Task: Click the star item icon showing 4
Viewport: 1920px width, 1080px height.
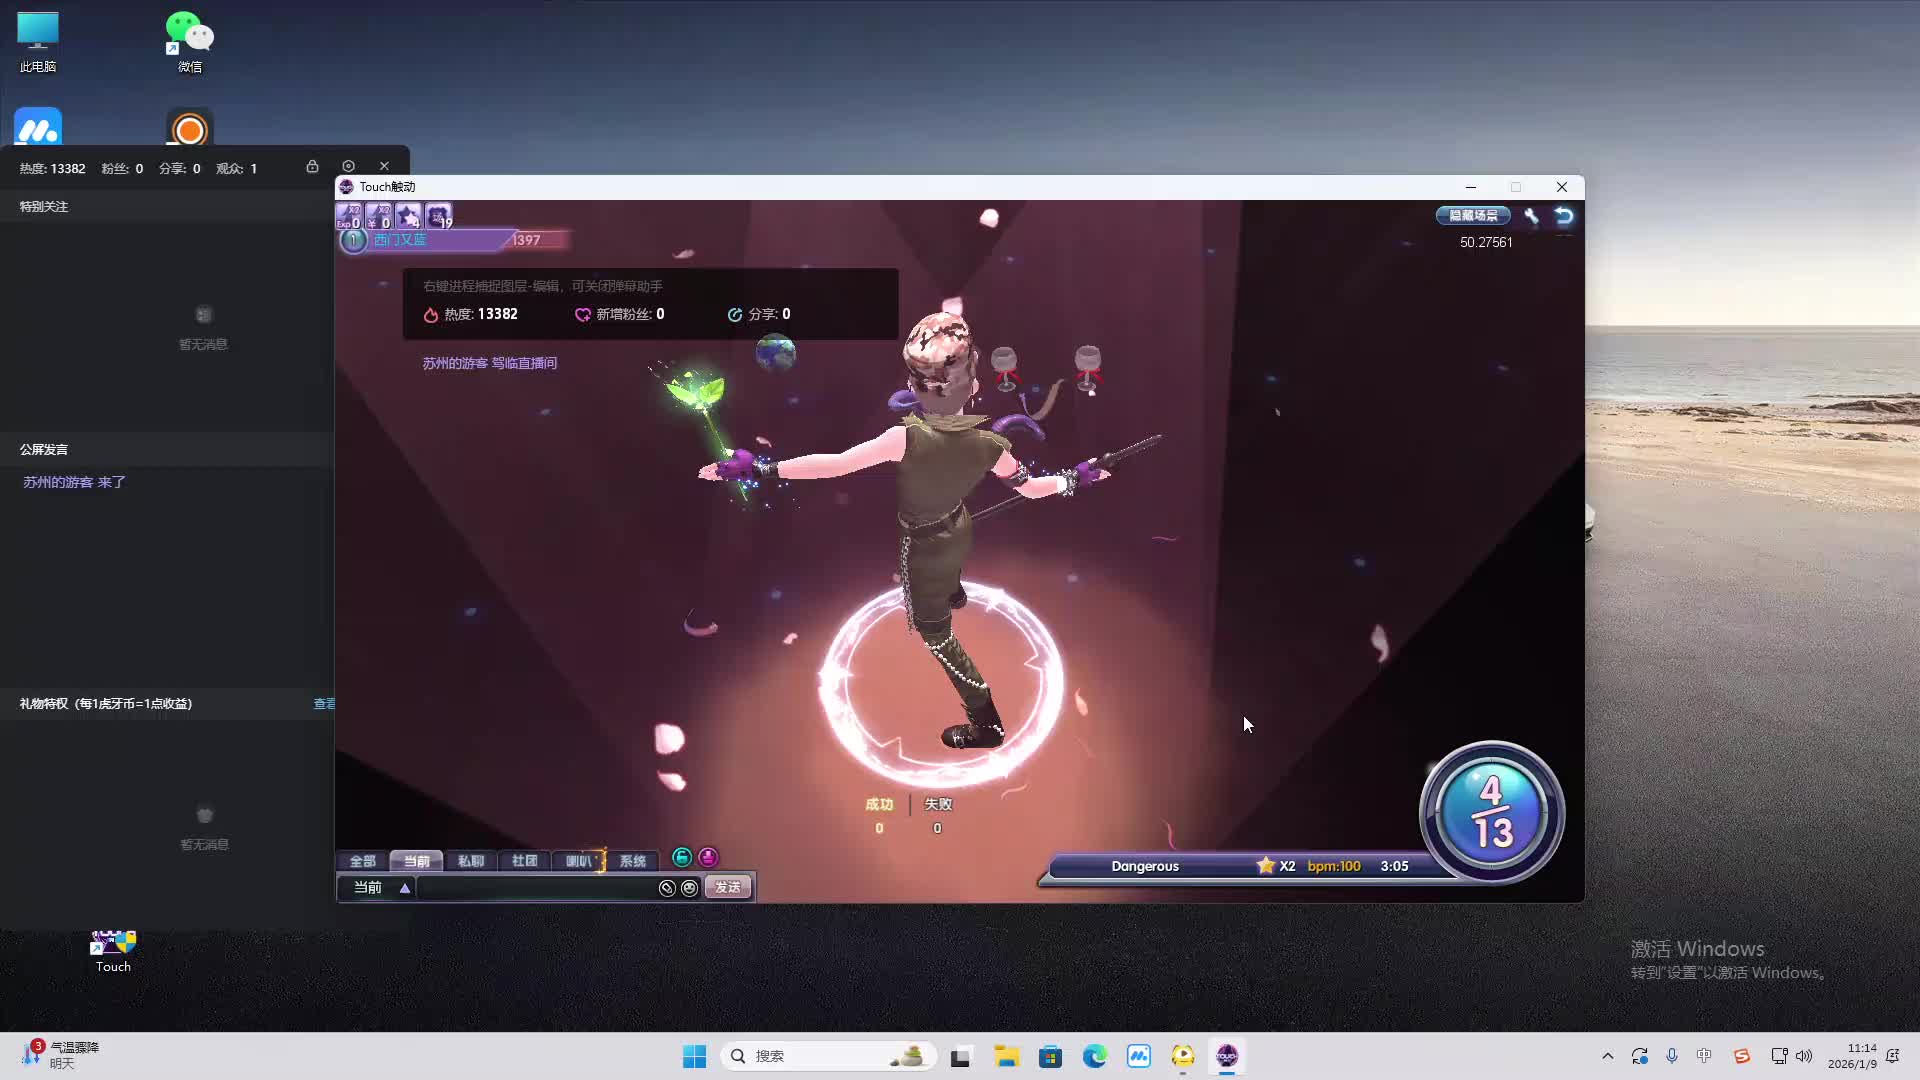Action: 408,216
